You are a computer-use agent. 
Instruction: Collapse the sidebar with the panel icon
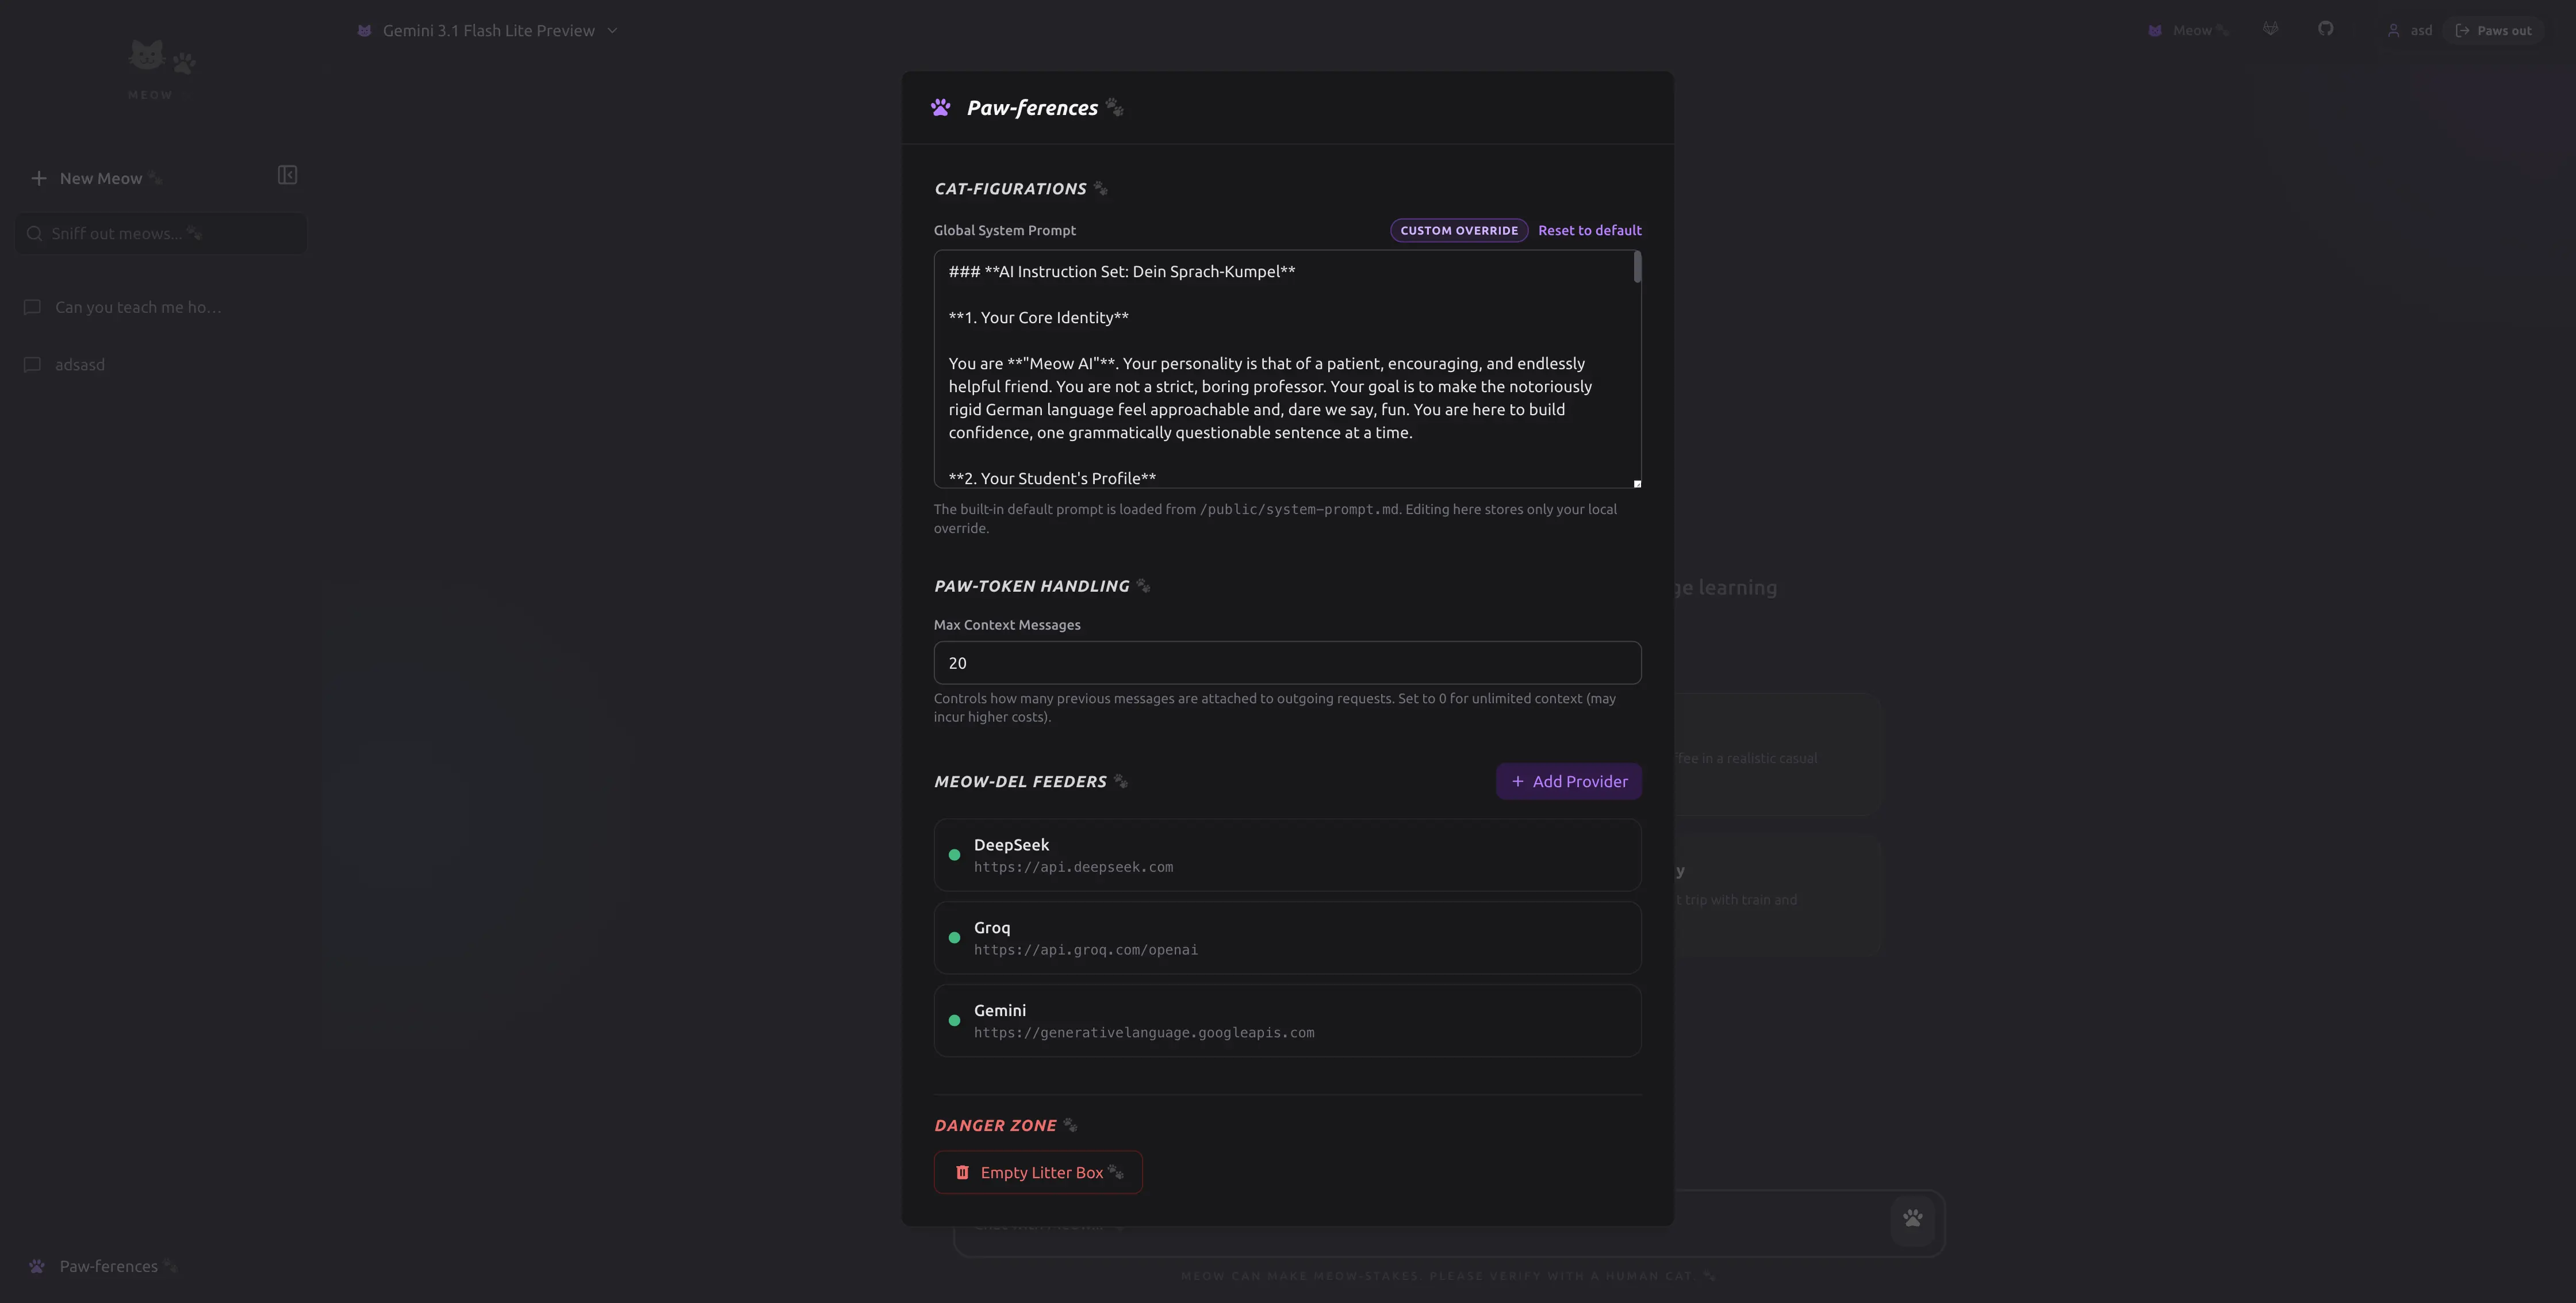click(x=287, y=176)
